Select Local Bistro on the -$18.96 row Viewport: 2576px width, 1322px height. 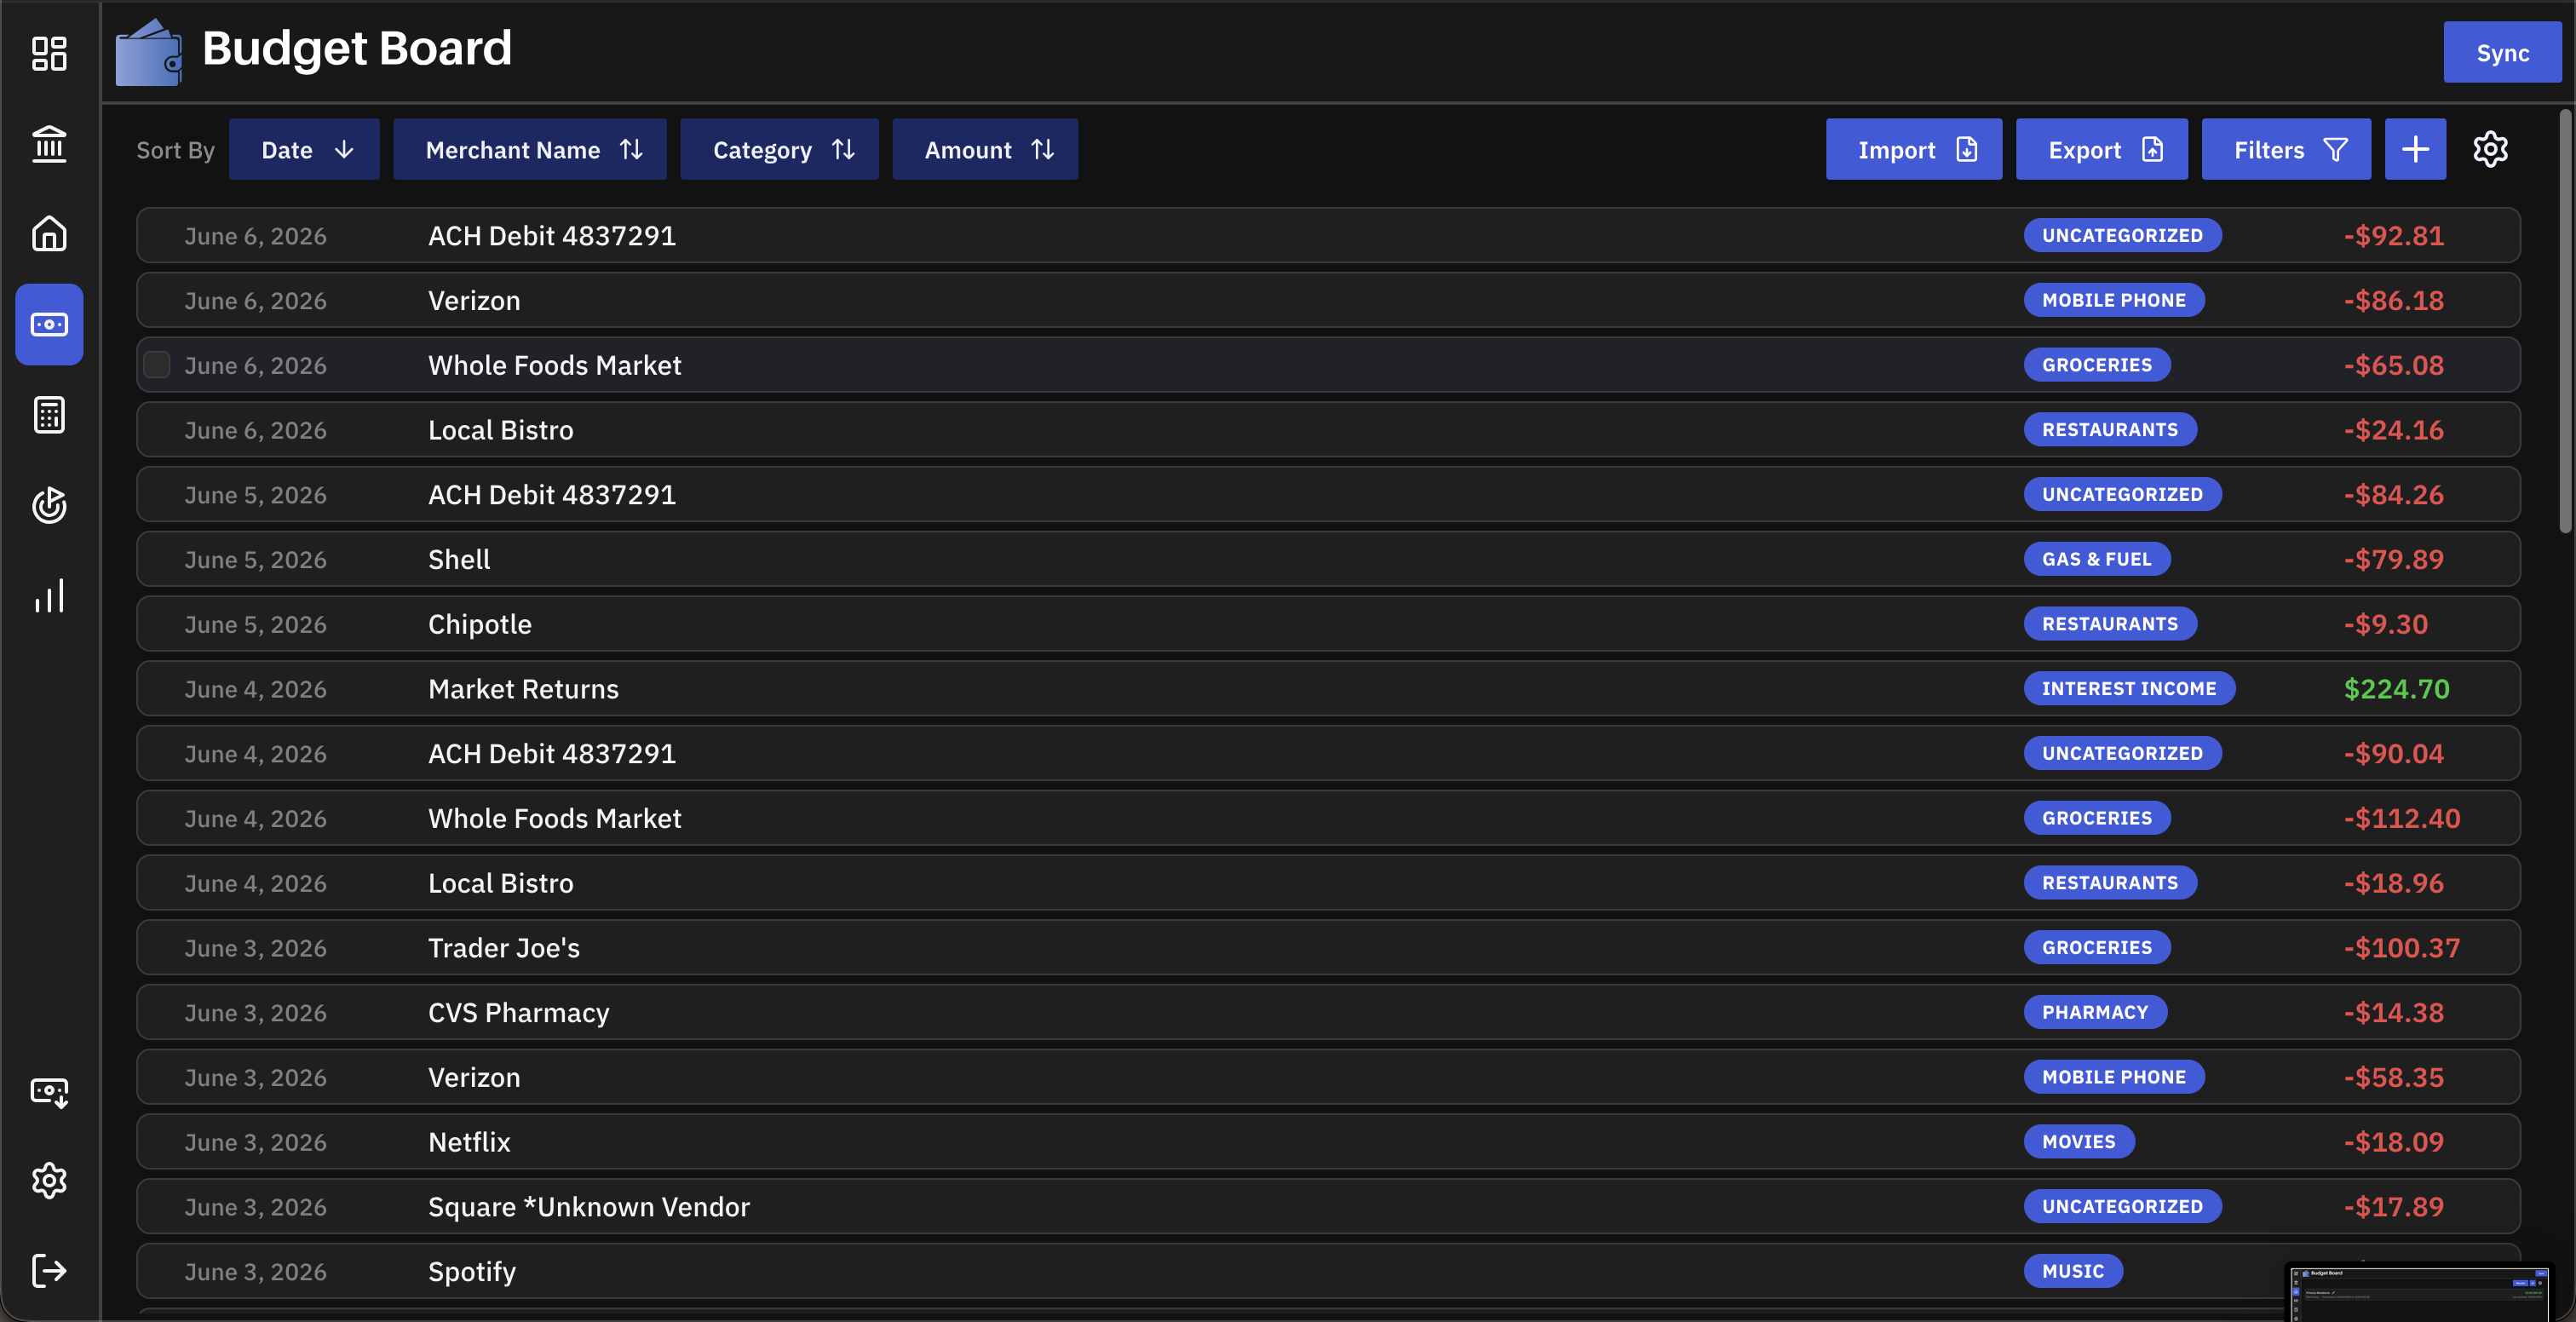(x=501, y=883)
